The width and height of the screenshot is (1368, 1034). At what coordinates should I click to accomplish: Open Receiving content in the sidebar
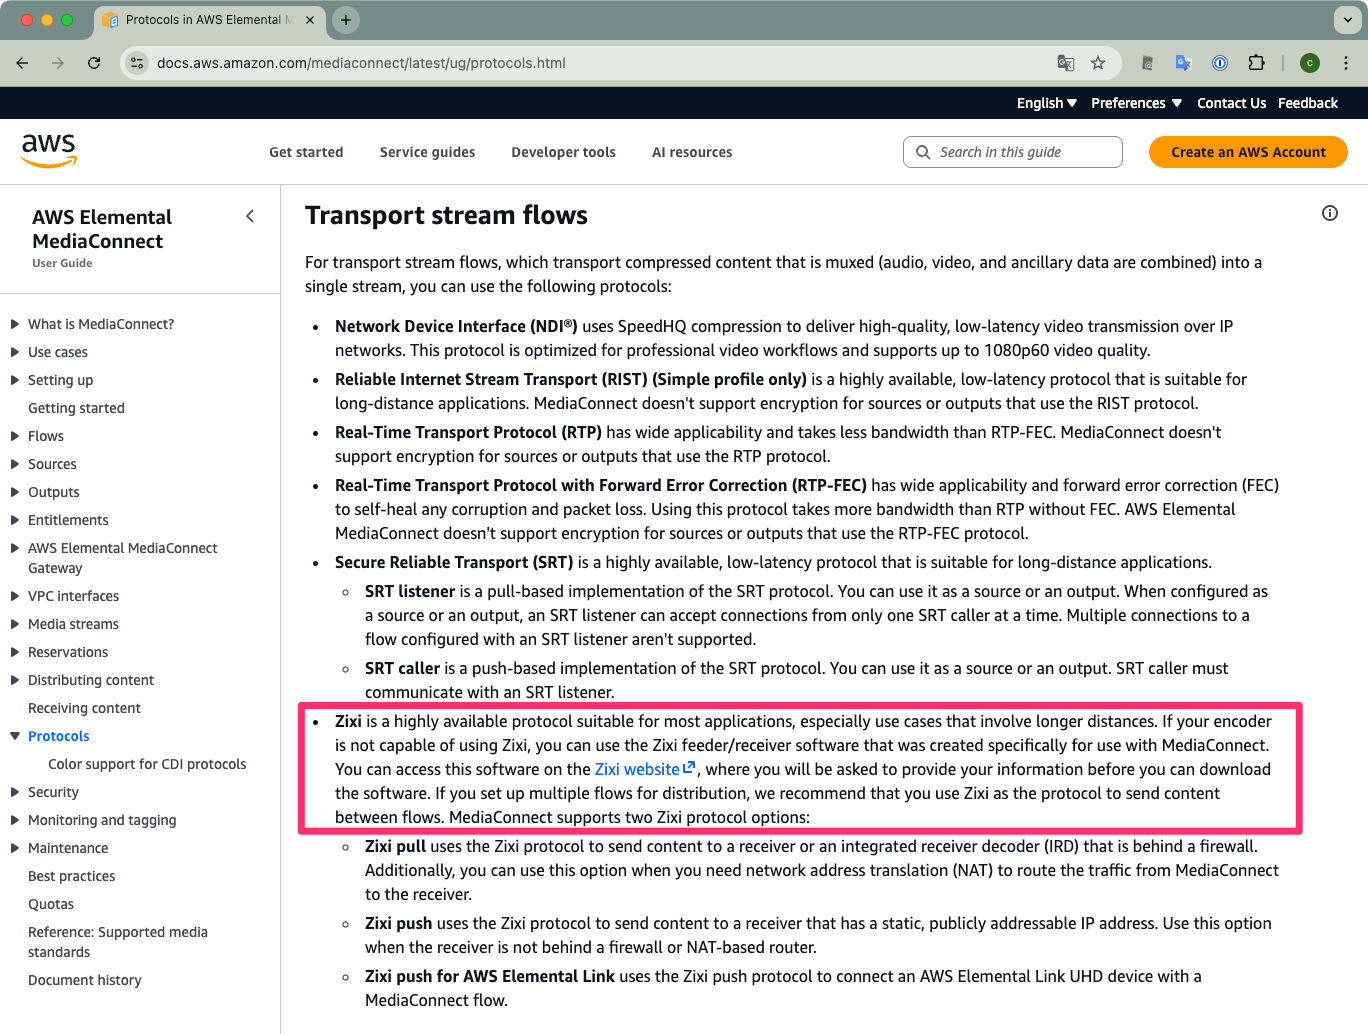(84, 708)
